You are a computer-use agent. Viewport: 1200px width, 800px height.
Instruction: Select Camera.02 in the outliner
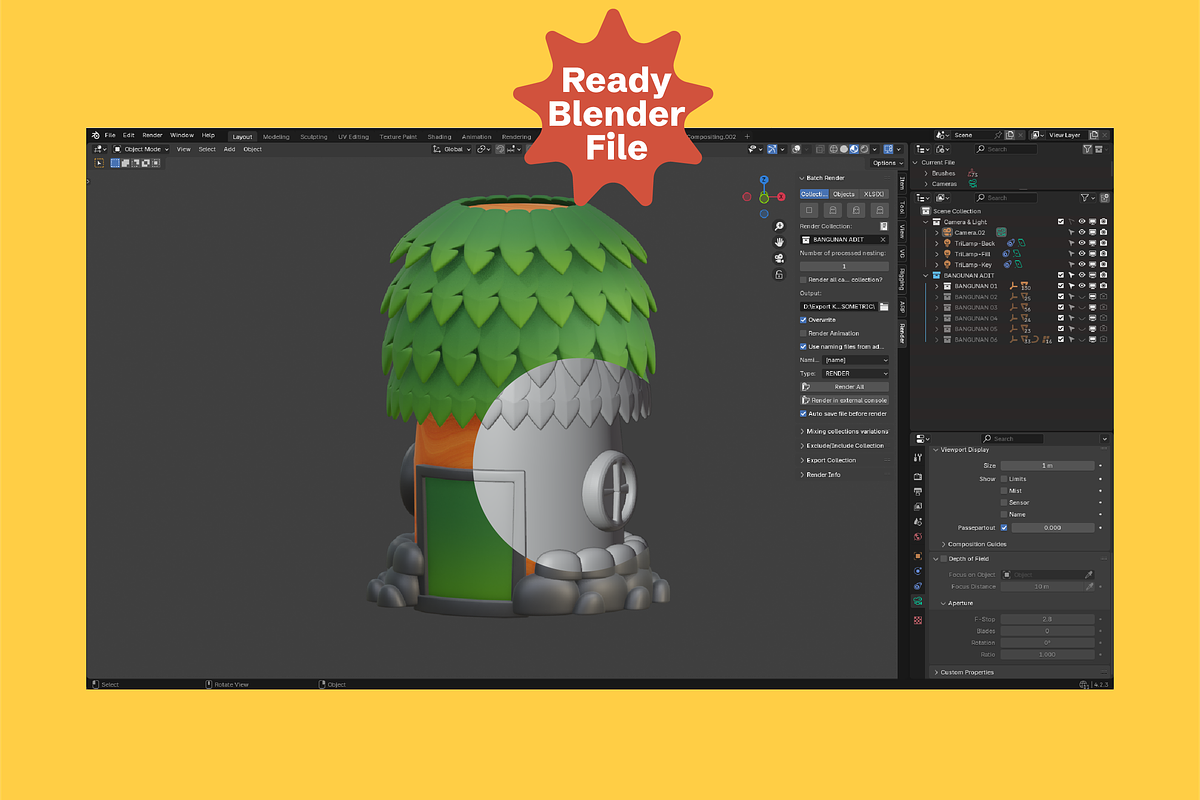coord(969,232)
